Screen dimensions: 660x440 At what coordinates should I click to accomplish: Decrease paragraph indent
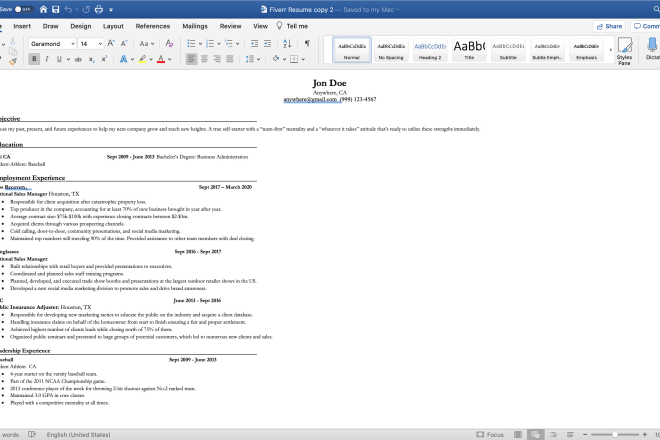coord(254,43)
